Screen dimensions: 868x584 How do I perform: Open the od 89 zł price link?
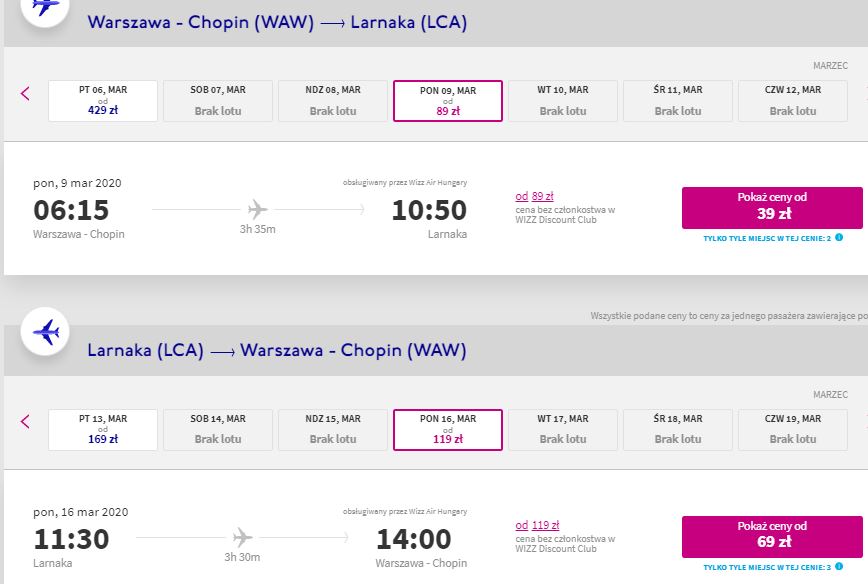(534, 196)
